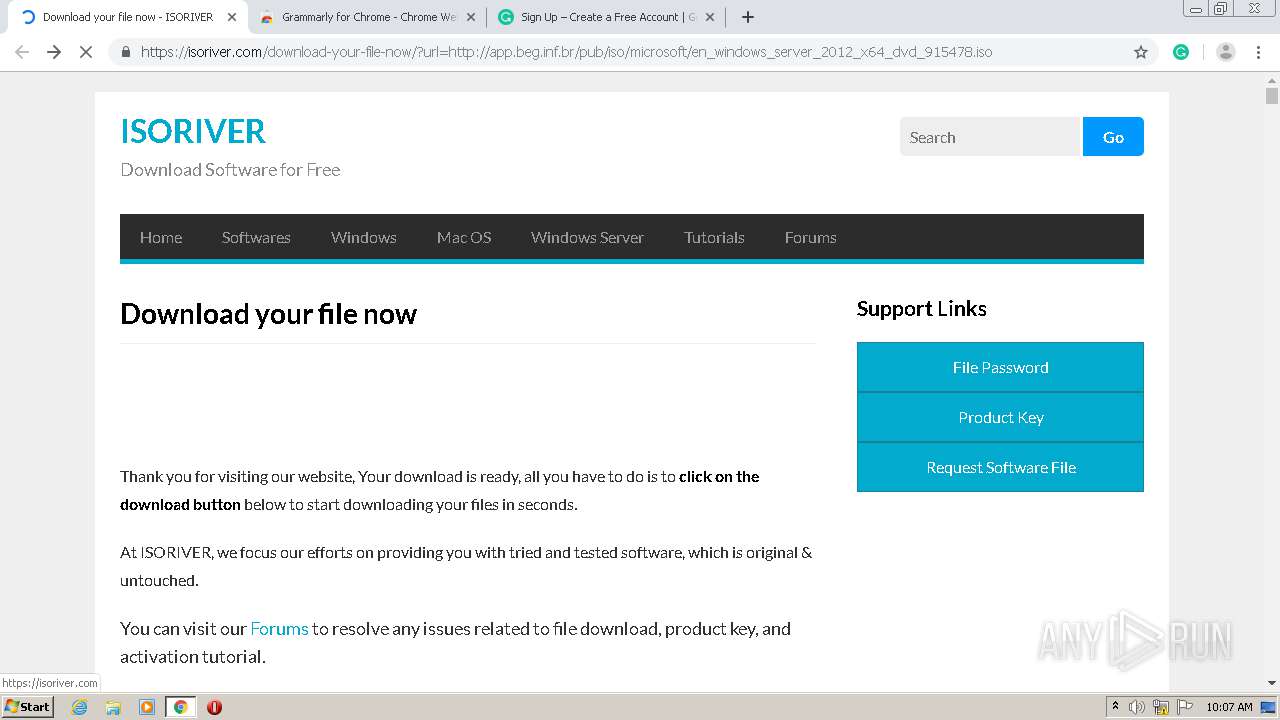This screenshot has width=1280, height=720.
Task: Open the Mac OS menu item
Action: [464, 237]
